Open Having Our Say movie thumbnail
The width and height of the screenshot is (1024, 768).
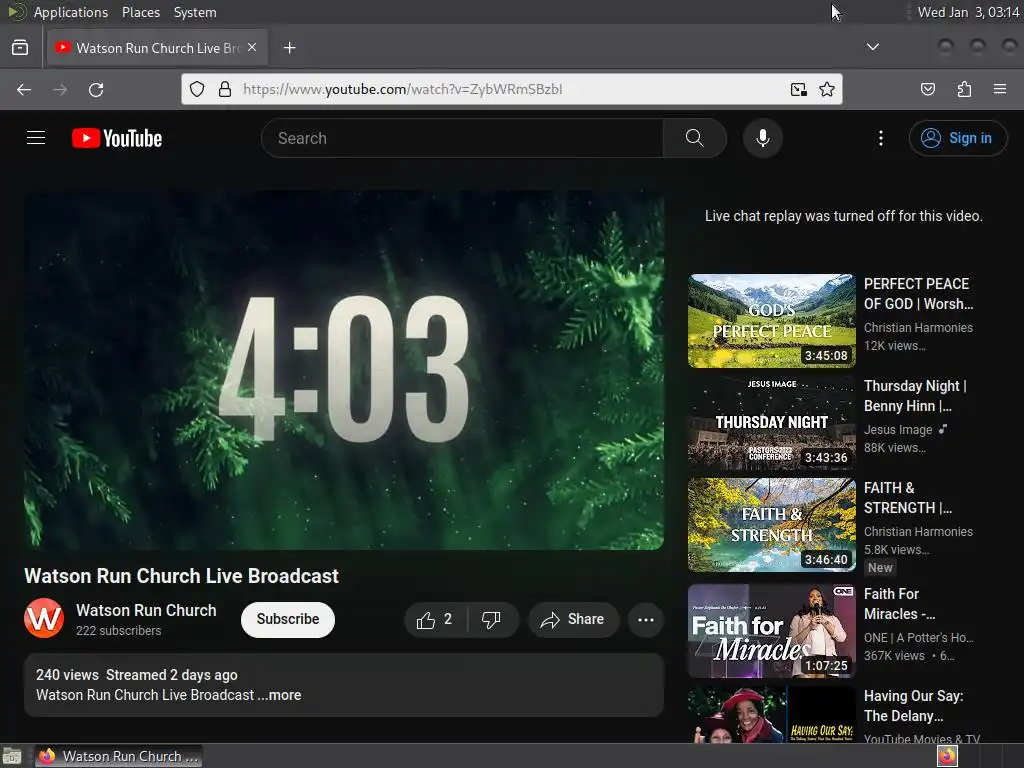tap(771, 714)
